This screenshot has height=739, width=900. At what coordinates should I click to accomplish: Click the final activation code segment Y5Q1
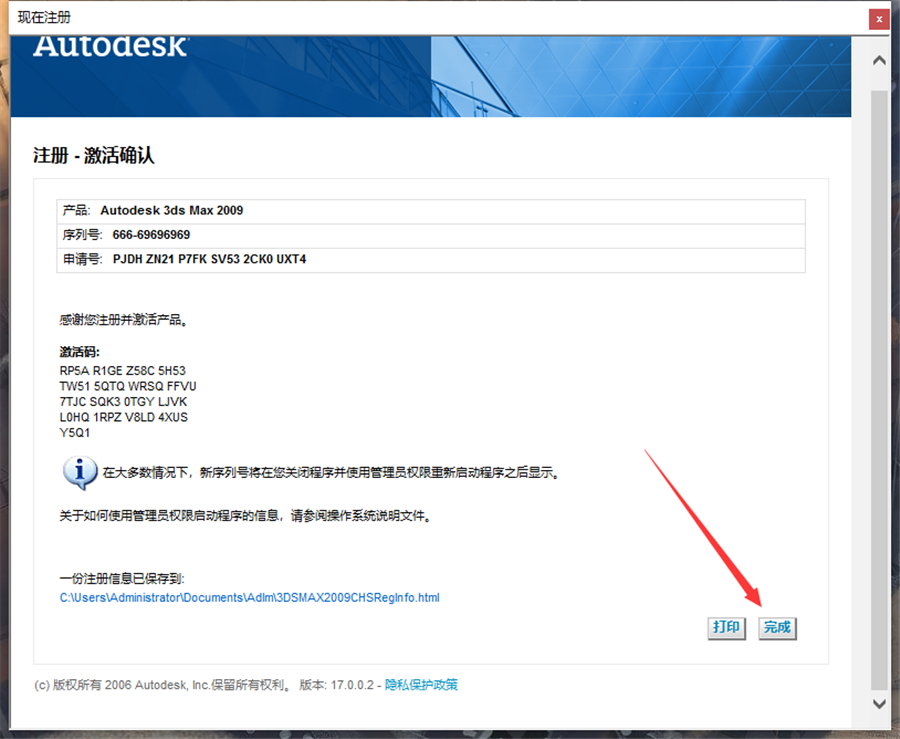point(75,433)
